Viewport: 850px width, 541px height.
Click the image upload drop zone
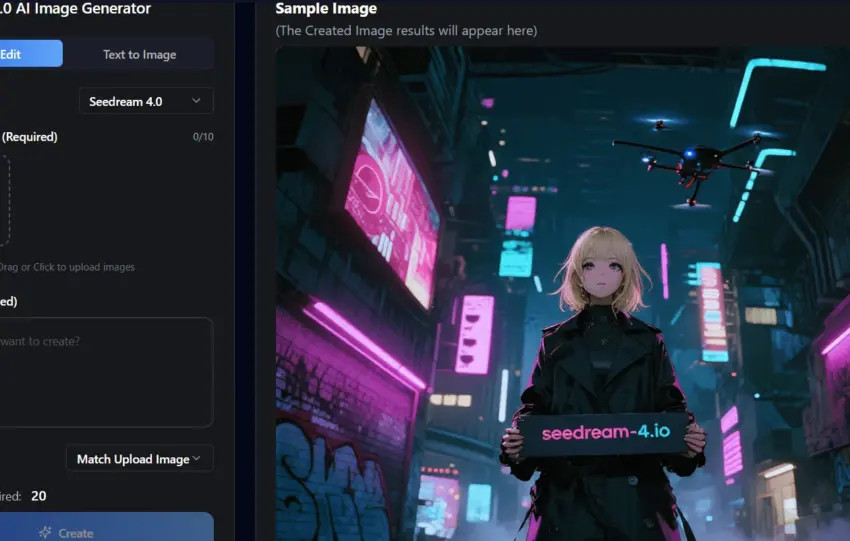pyautogui.click(x=4, y=201)
